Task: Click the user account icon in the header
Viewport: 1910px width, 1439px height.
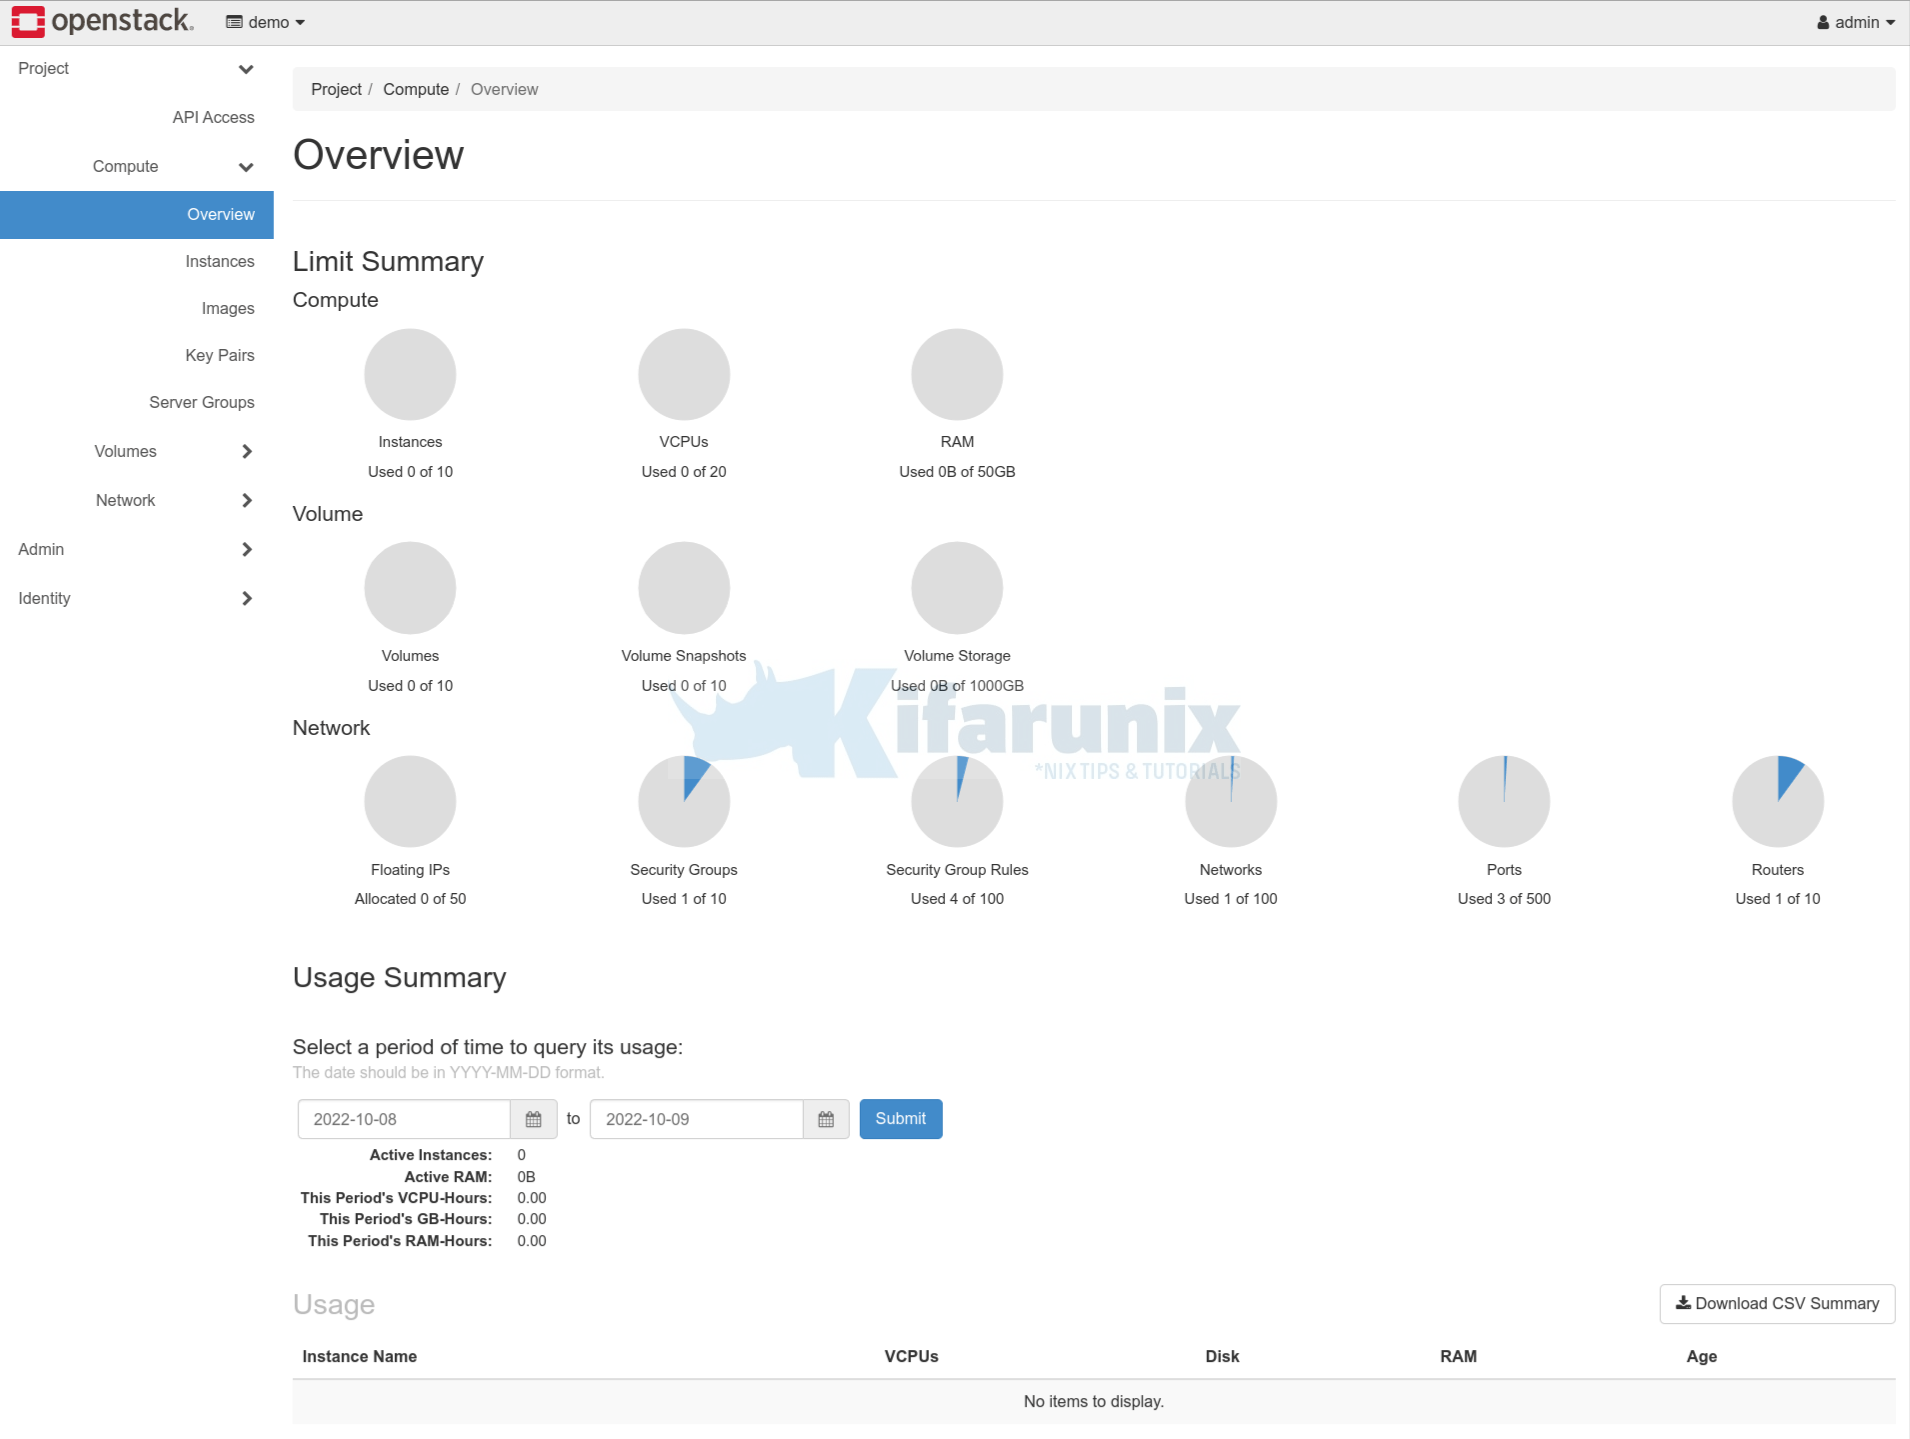Action: [x=1822, y=21]
